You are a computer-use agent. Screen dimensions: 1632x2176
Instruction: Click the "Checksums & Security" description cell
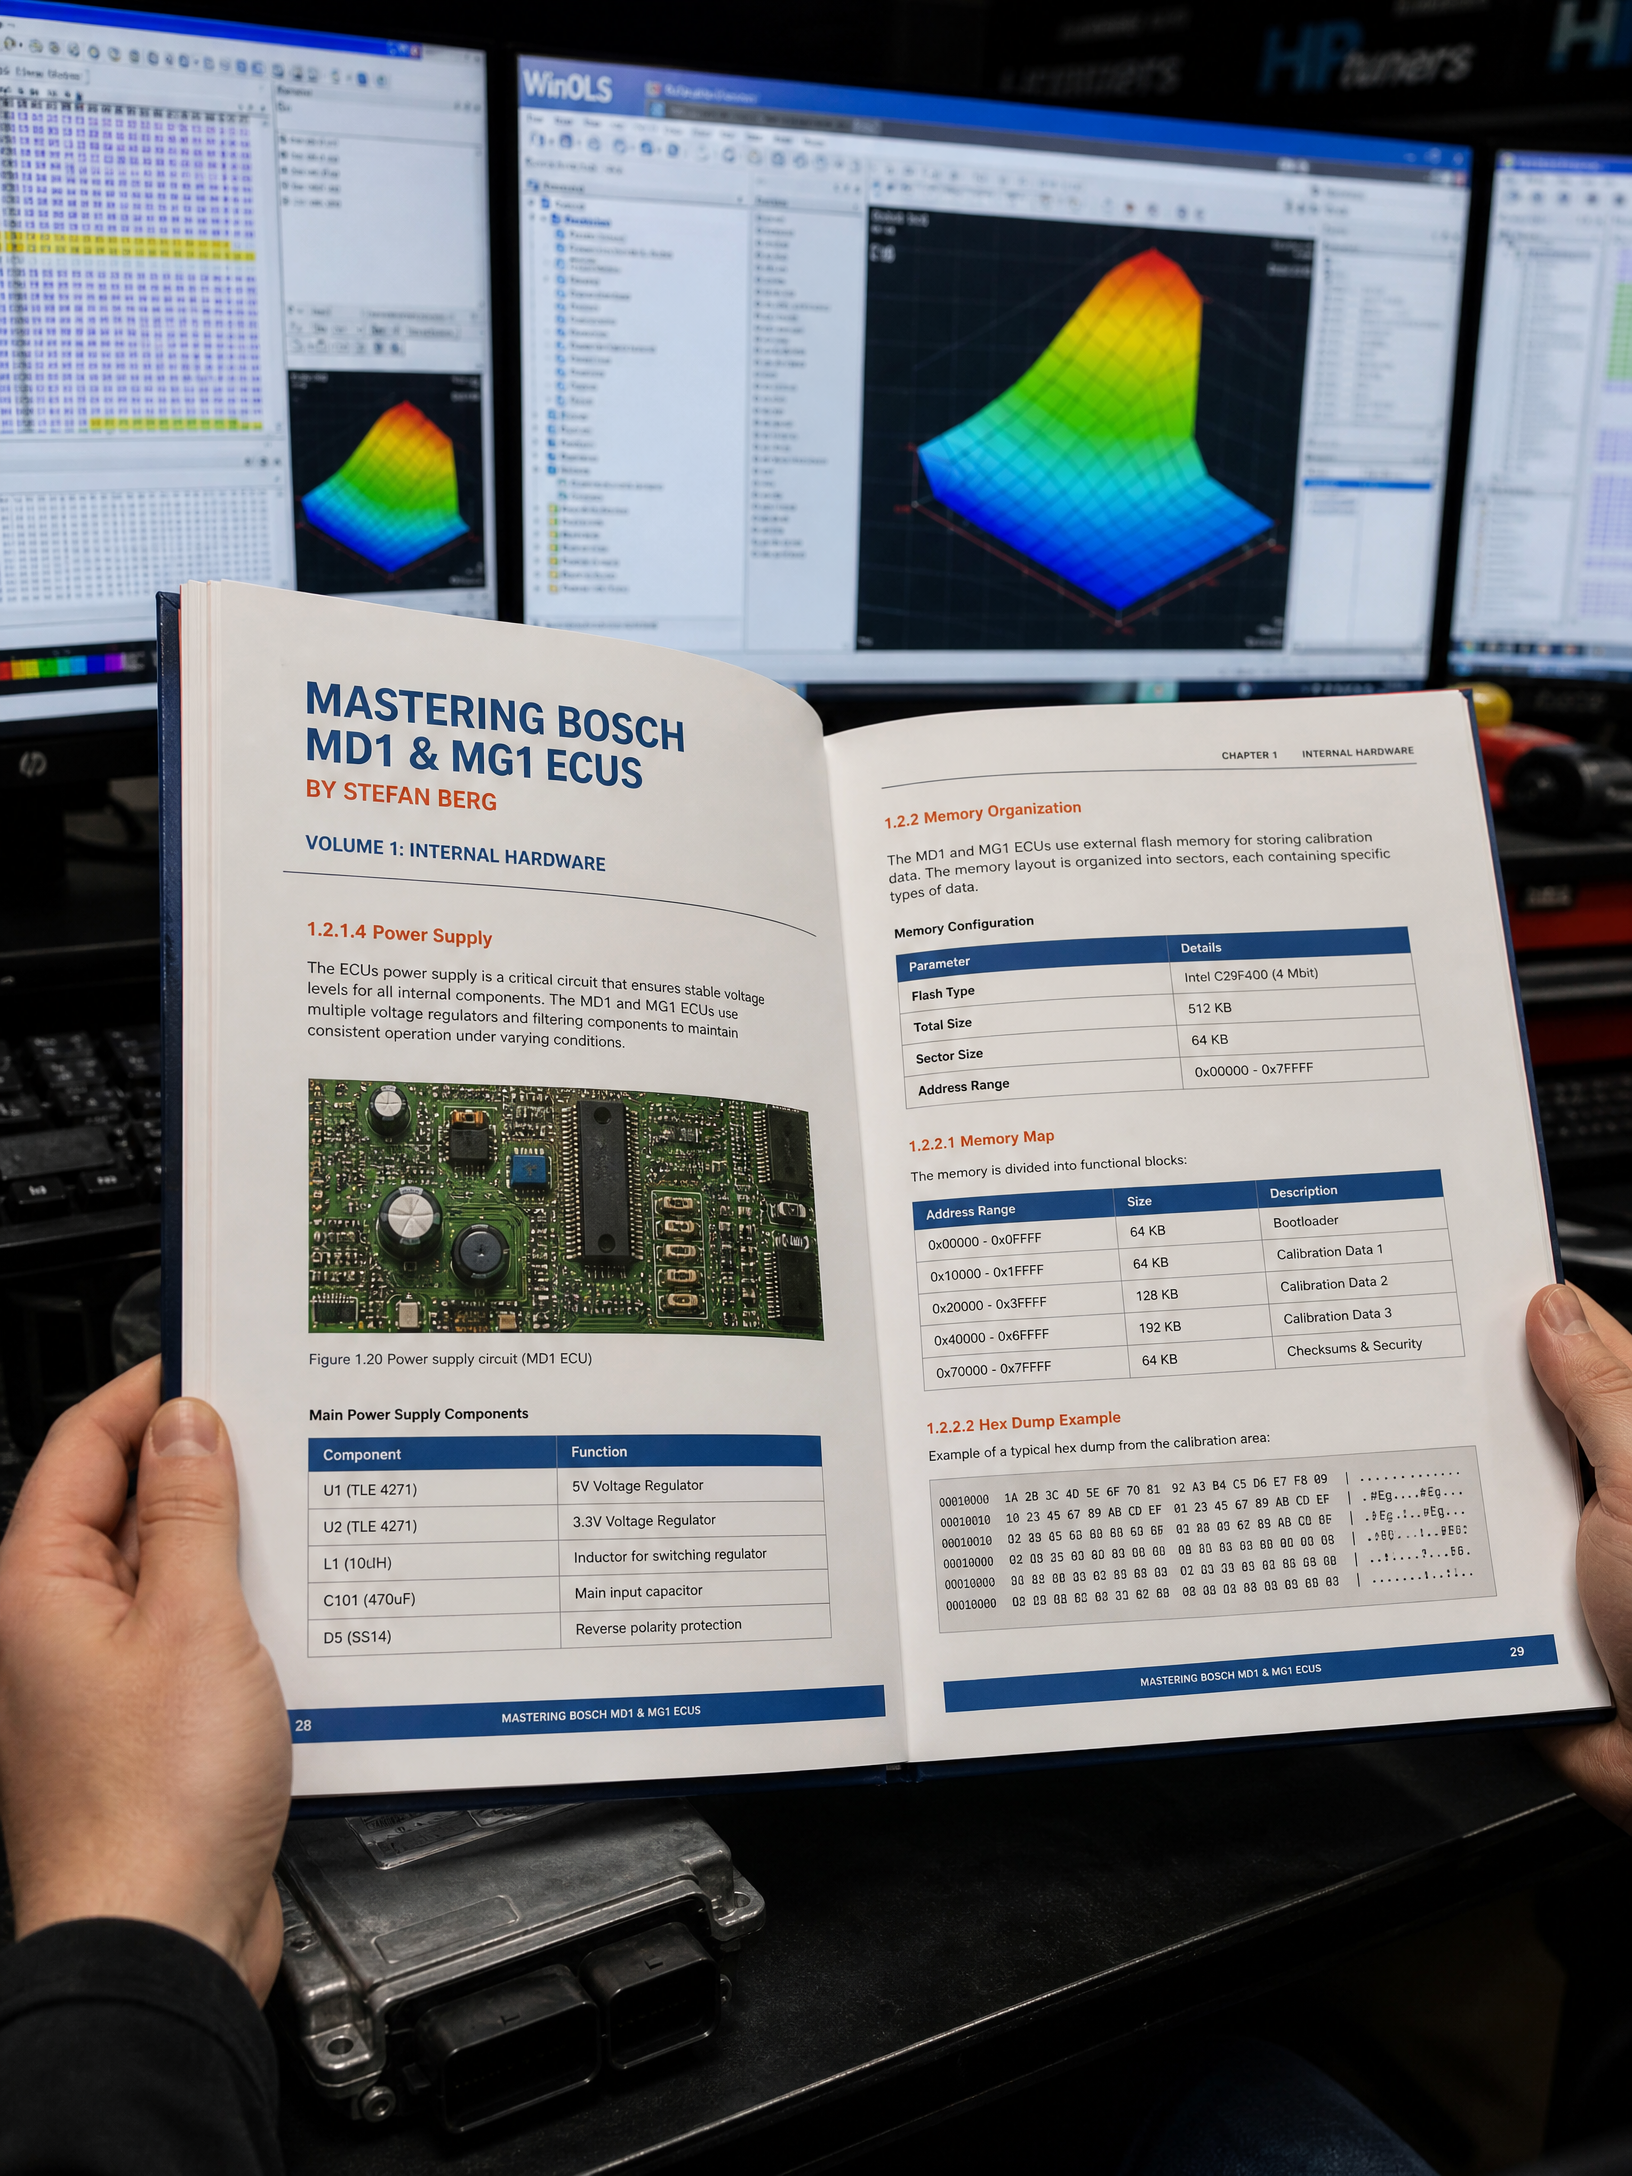point(1368,1347)
